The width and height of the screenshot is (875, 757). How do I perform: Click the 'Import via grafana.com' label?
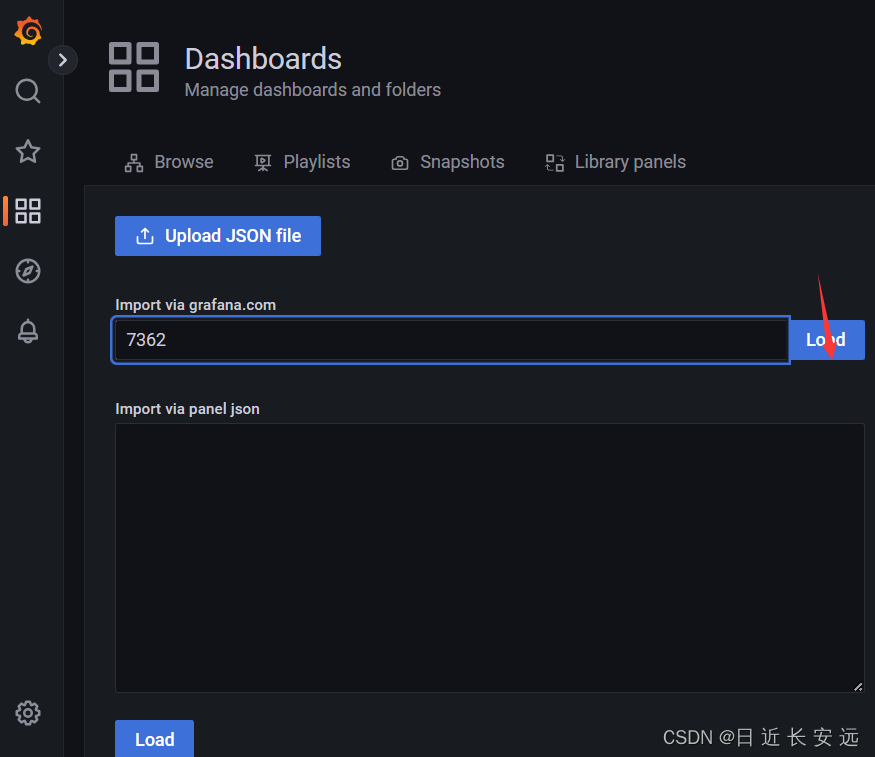pos(195,305)
